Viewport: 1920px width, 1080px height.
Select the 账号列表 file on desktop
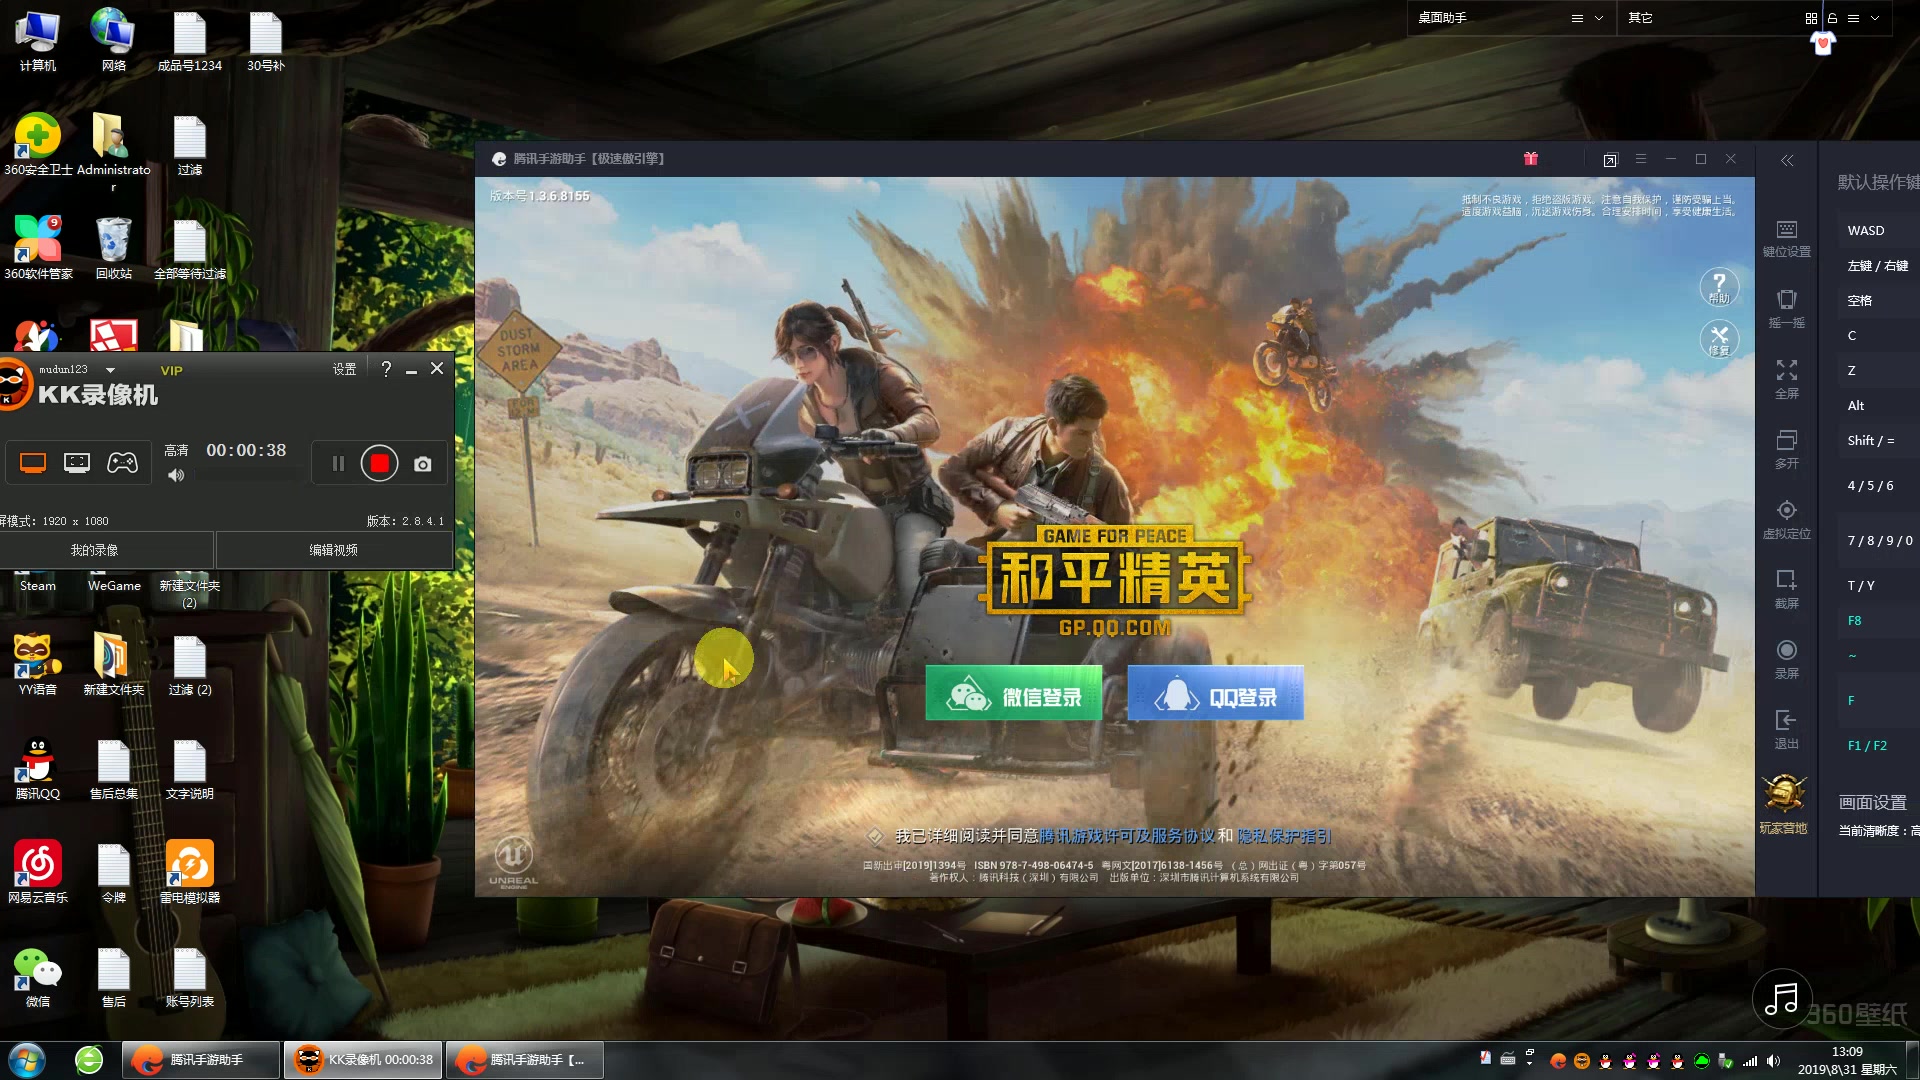190,976
